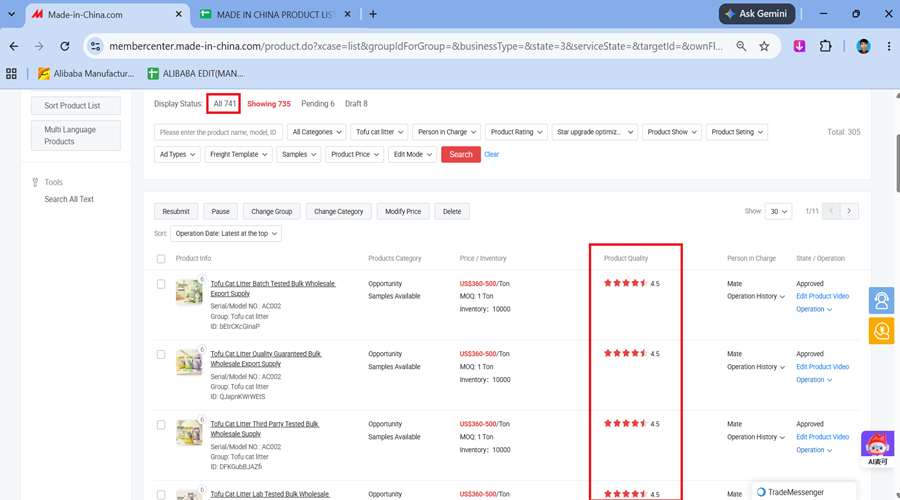Go to the next page arrow
This screenshot has width=900, height=500.
point(849,211)
